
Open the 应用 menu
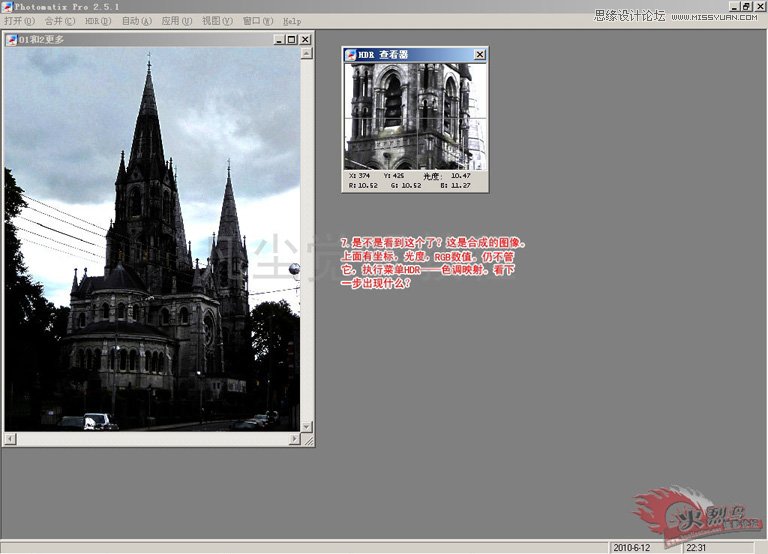click(x=177, y=21)
